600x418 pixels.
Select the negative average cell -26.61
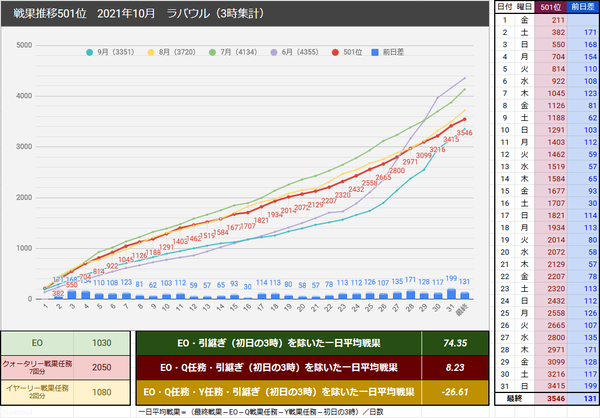[455, 392]
